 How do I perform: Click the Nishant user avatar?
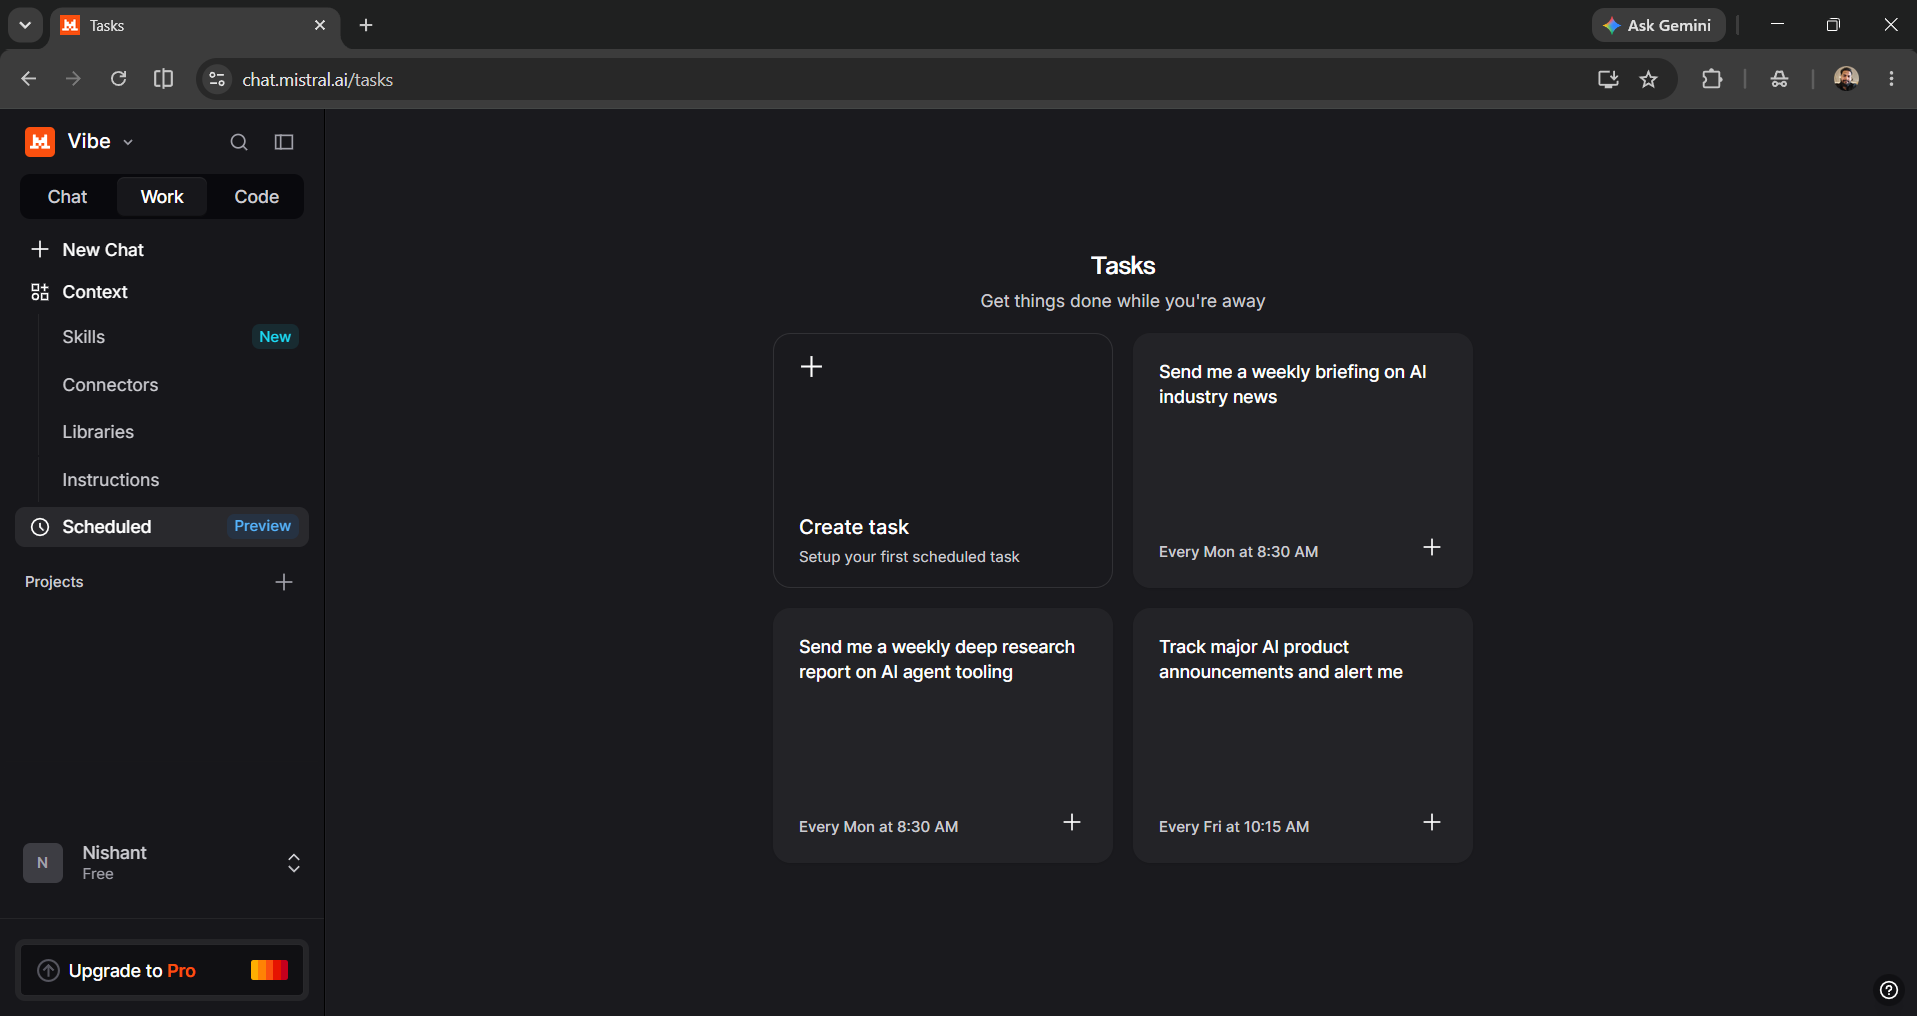pyautogui.click(x=43, y=863)
